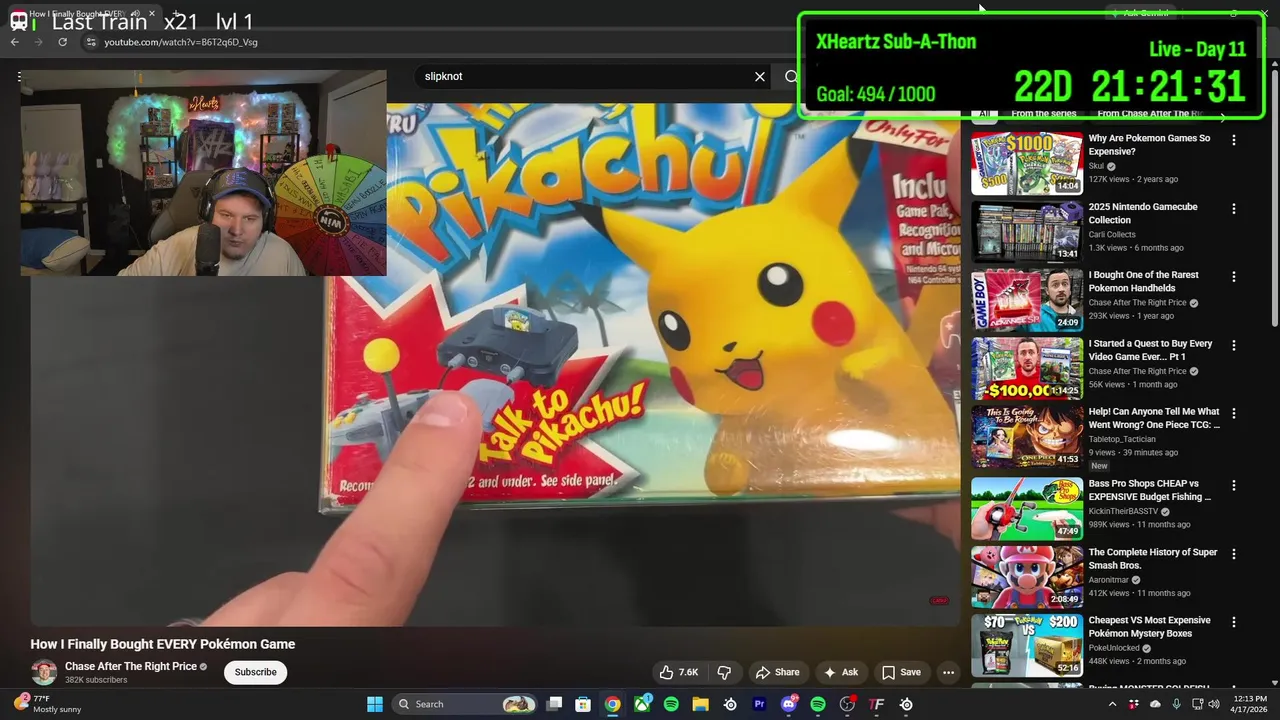Subscribe to Chase After The Right Price
Screen dimensions: 1280x720
click(255, 672)
